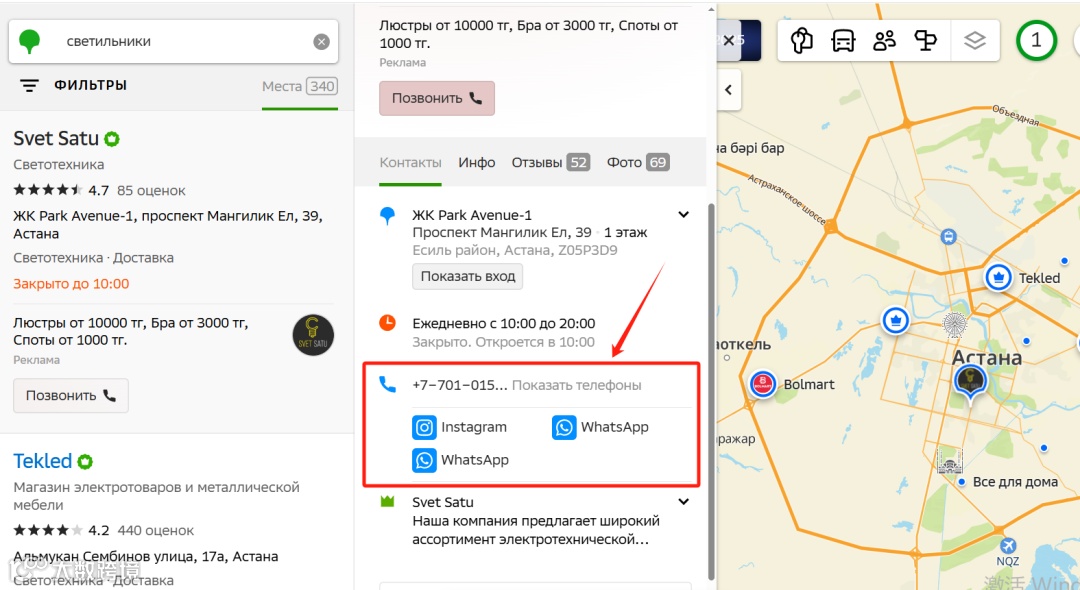Click Ежедневно с 10:00 до 20:00 hours text
The height and width of the screenshot is (590, 1080).
(x=503, y=323)
